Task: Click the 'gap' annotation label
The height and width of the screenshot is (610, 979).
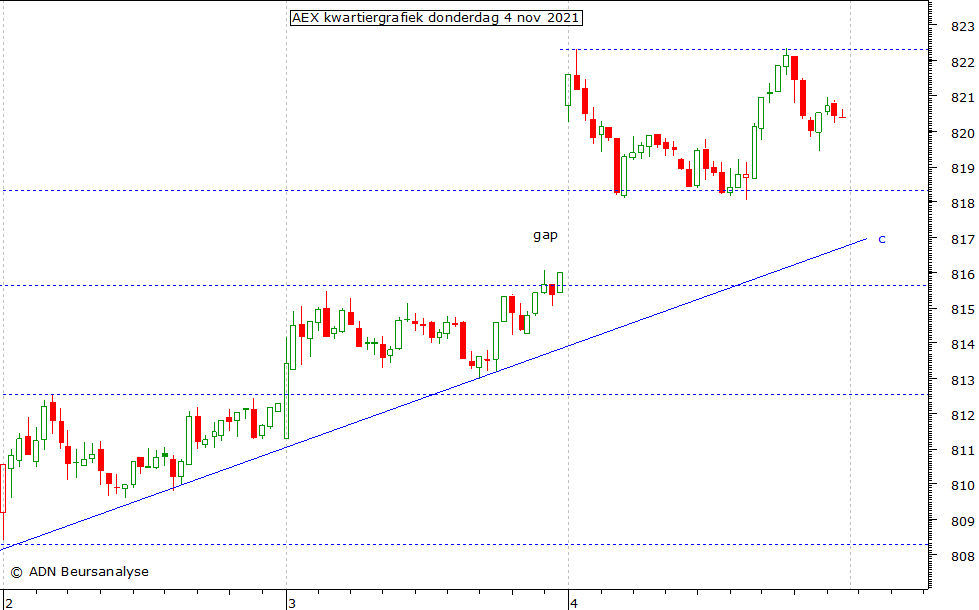Action: click(545, 235)
